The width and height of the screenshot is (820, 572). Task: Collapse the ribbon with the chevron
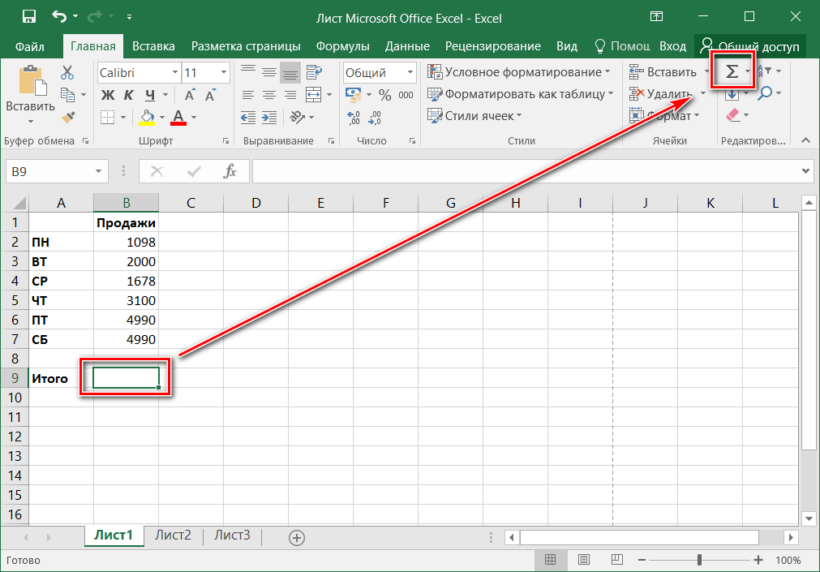coord(806,140)
